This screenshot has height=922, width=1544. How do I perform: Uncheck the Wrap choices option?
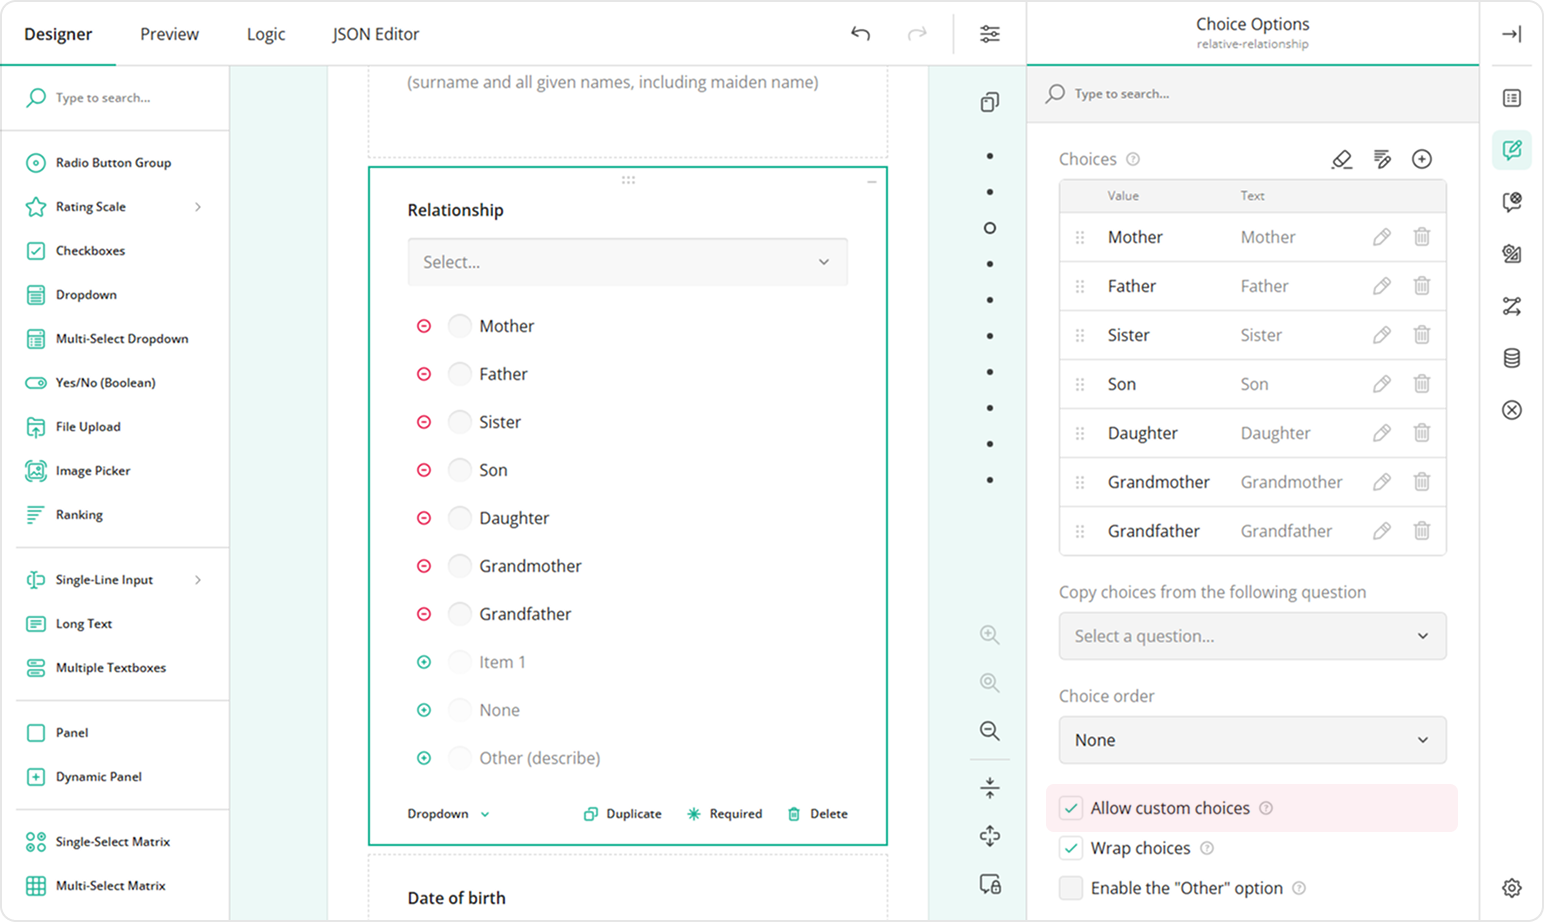coord(1071,847)
